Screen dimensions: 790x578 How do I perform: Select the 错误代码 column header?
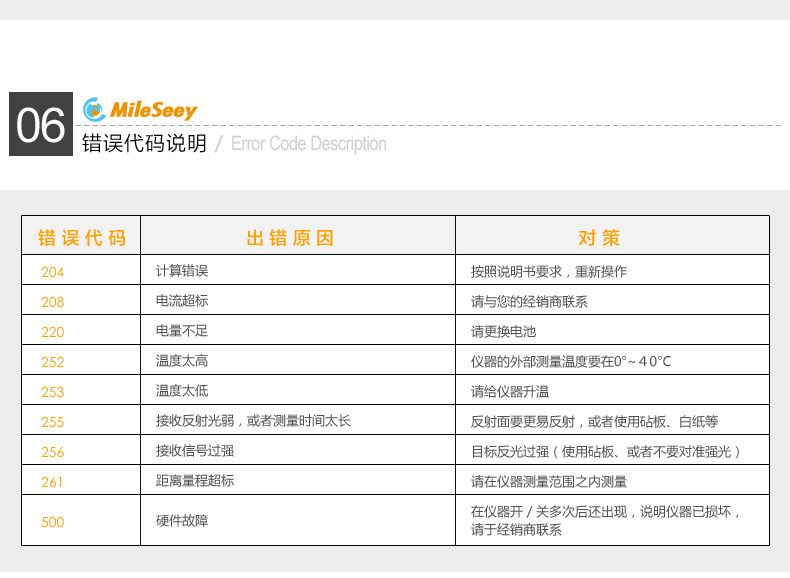pyautogui.click(x=82, y=238)
